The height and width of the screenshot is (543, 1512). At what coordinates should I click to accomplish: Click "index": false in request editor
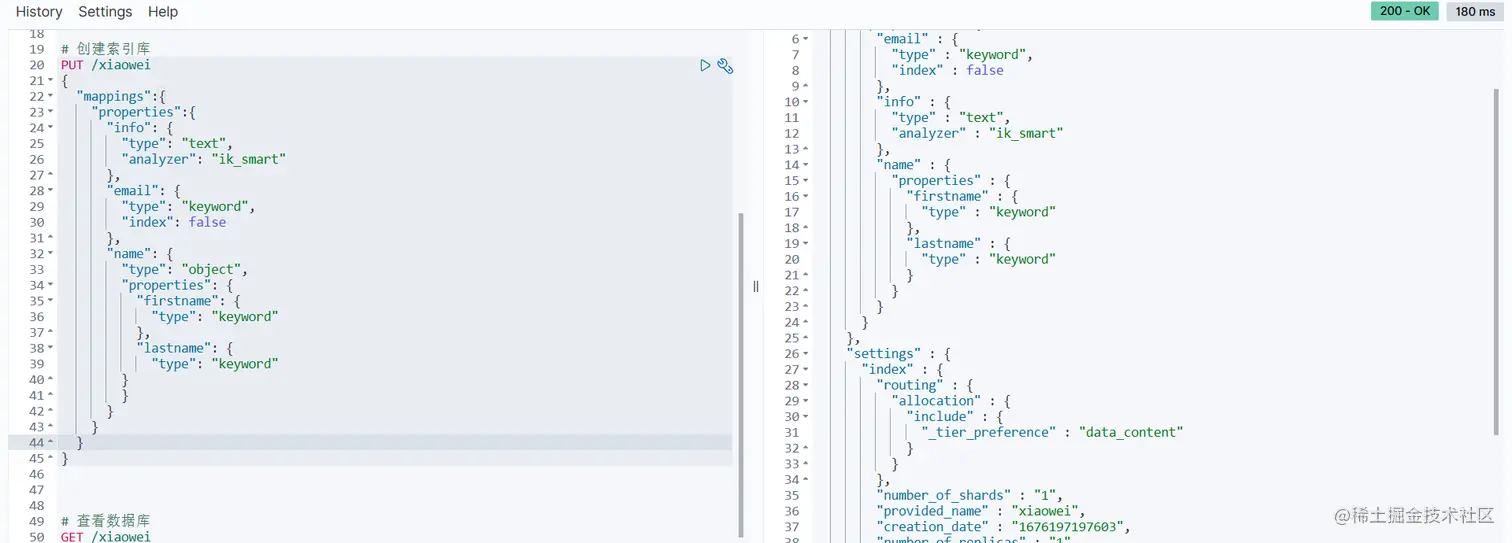(x=174, y=222)
